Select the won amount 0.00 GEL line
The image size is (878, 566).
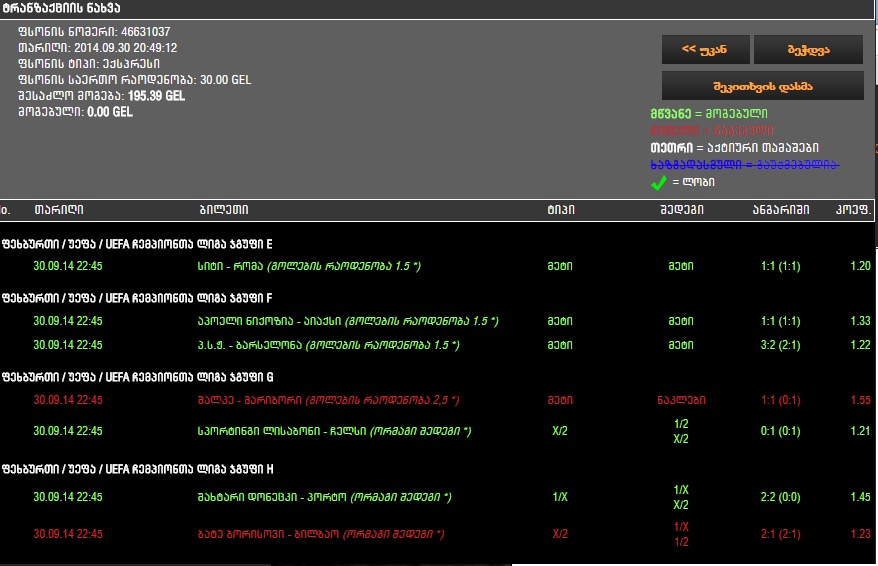tap(76, 112)
